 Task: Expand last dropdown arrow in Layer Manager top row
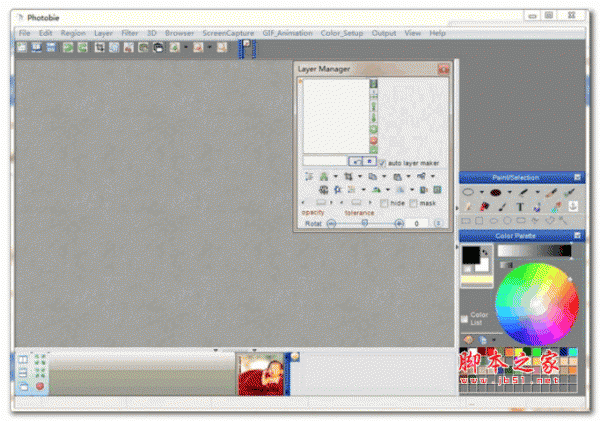(433, 176)
